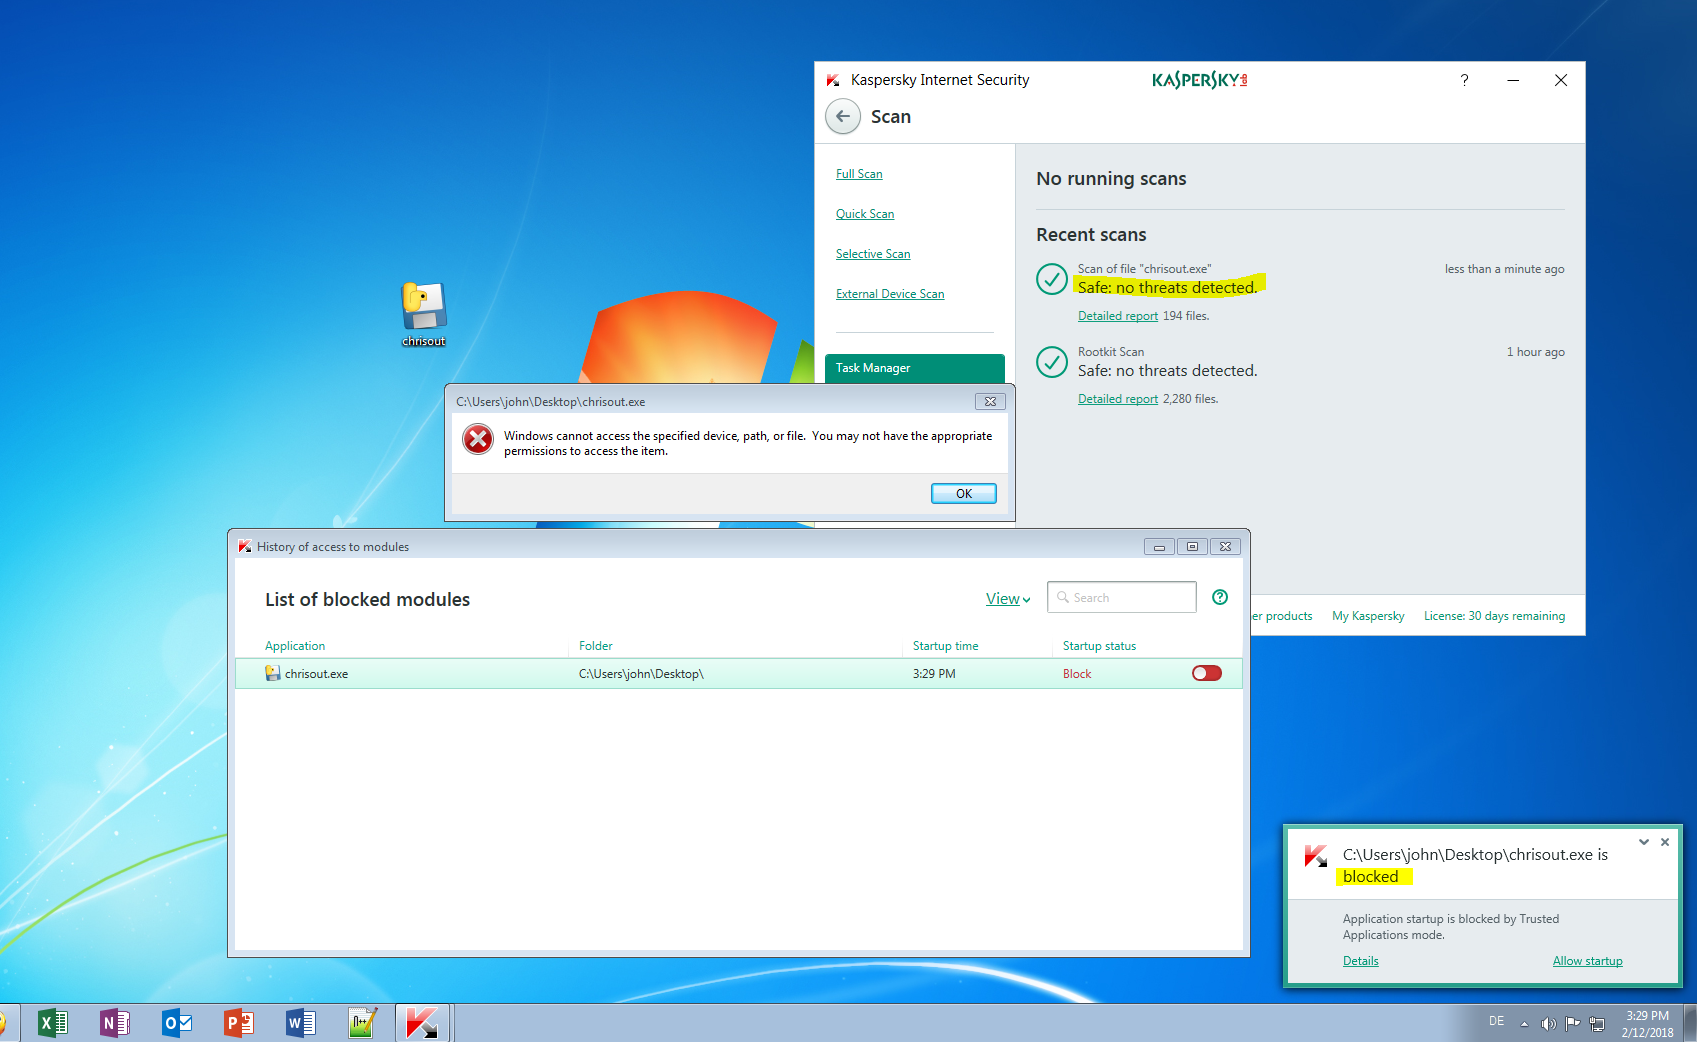
Task: Select Task Manager in Kaspersky sidebar
Action: click(915, 368)
